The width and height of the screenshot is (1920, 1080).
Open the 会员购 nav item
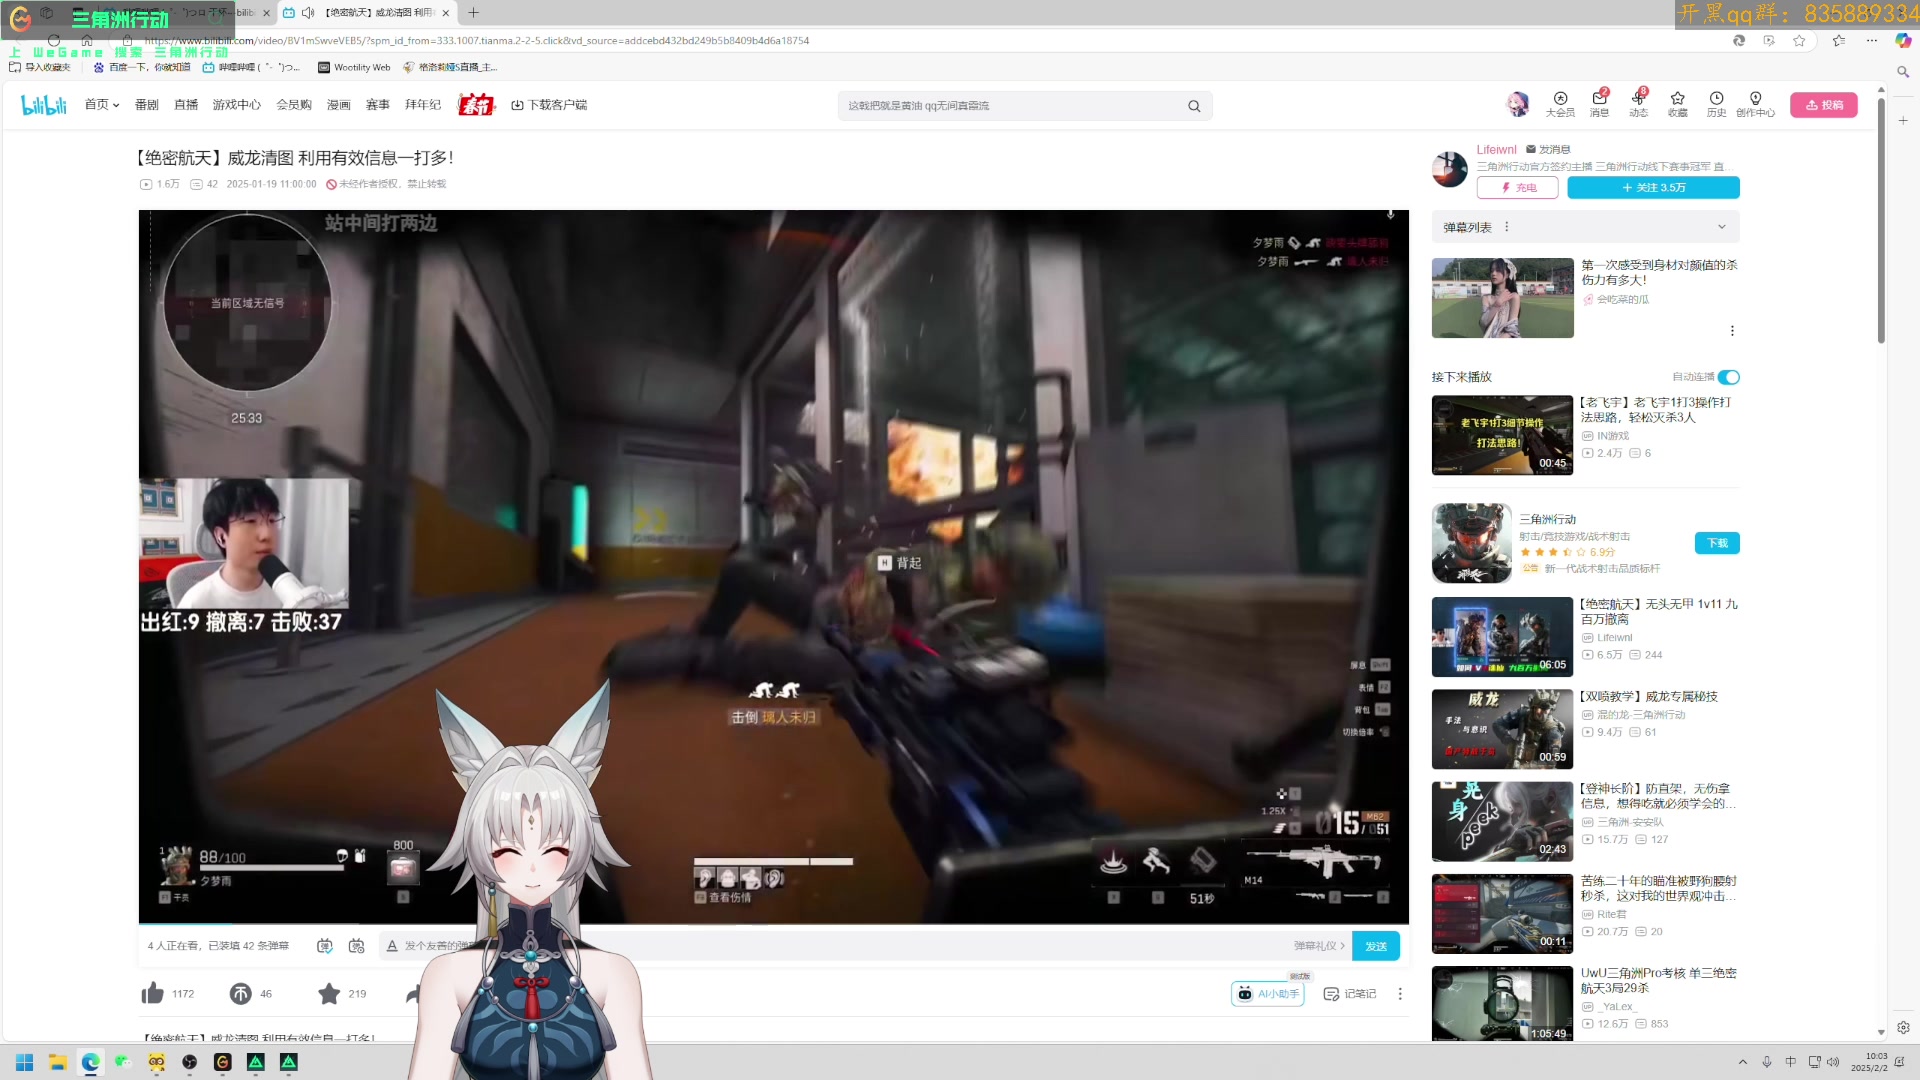pos(294,105)
